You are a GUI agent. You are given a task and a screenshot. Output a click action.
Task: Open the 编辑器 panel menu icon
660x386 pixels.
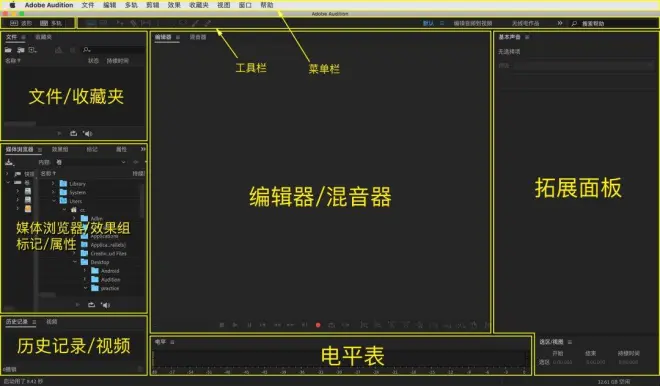(178, 37)
